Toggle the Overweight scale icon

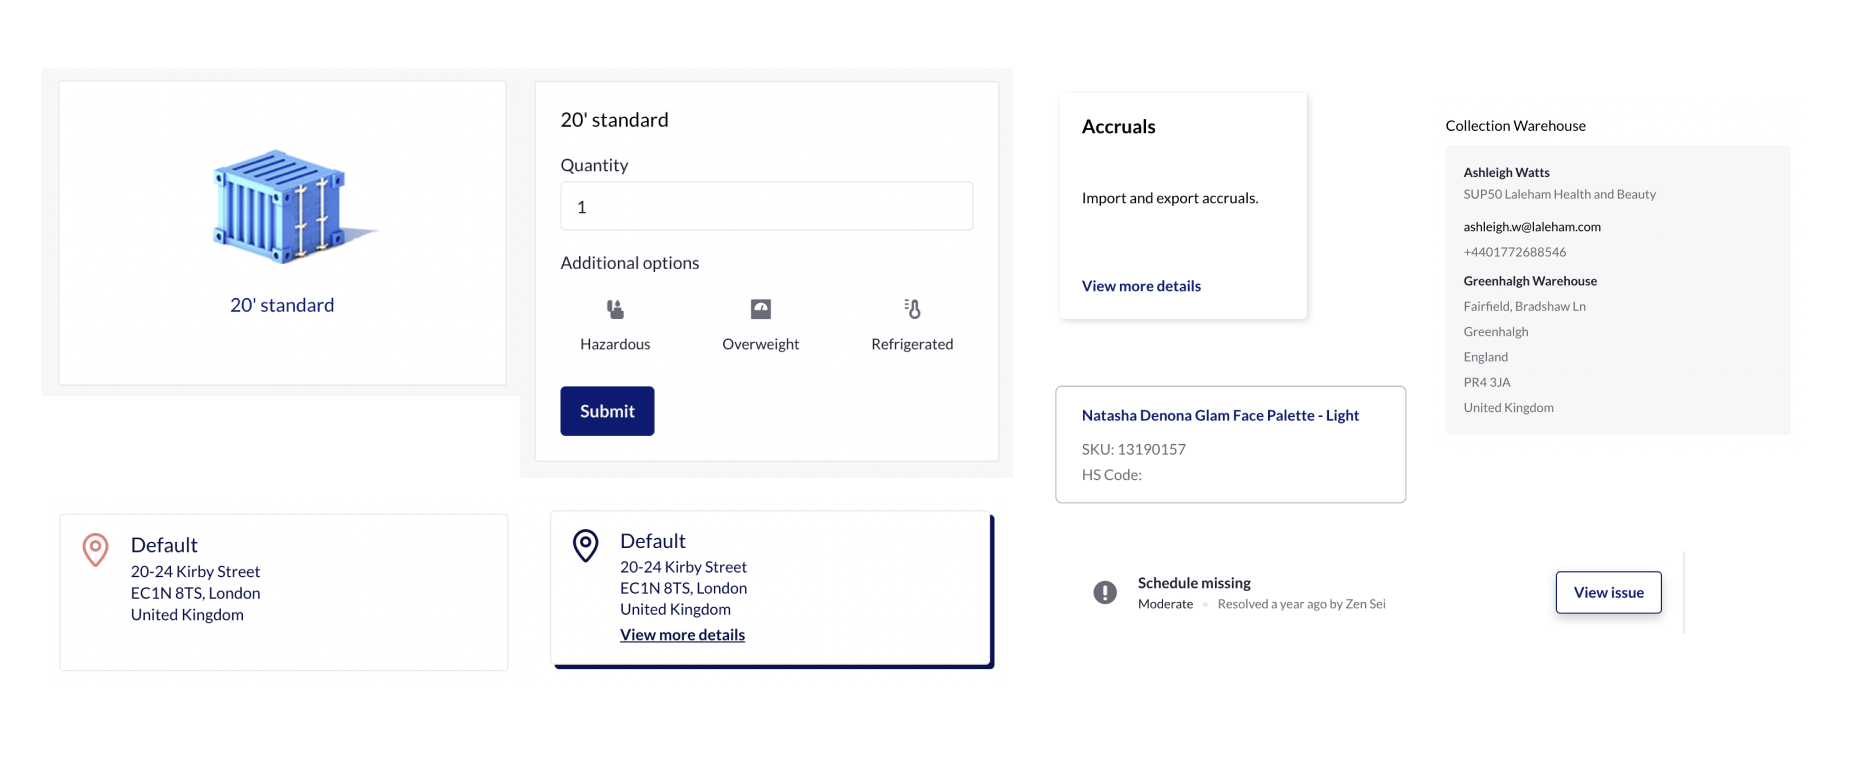tap(761, 309)
